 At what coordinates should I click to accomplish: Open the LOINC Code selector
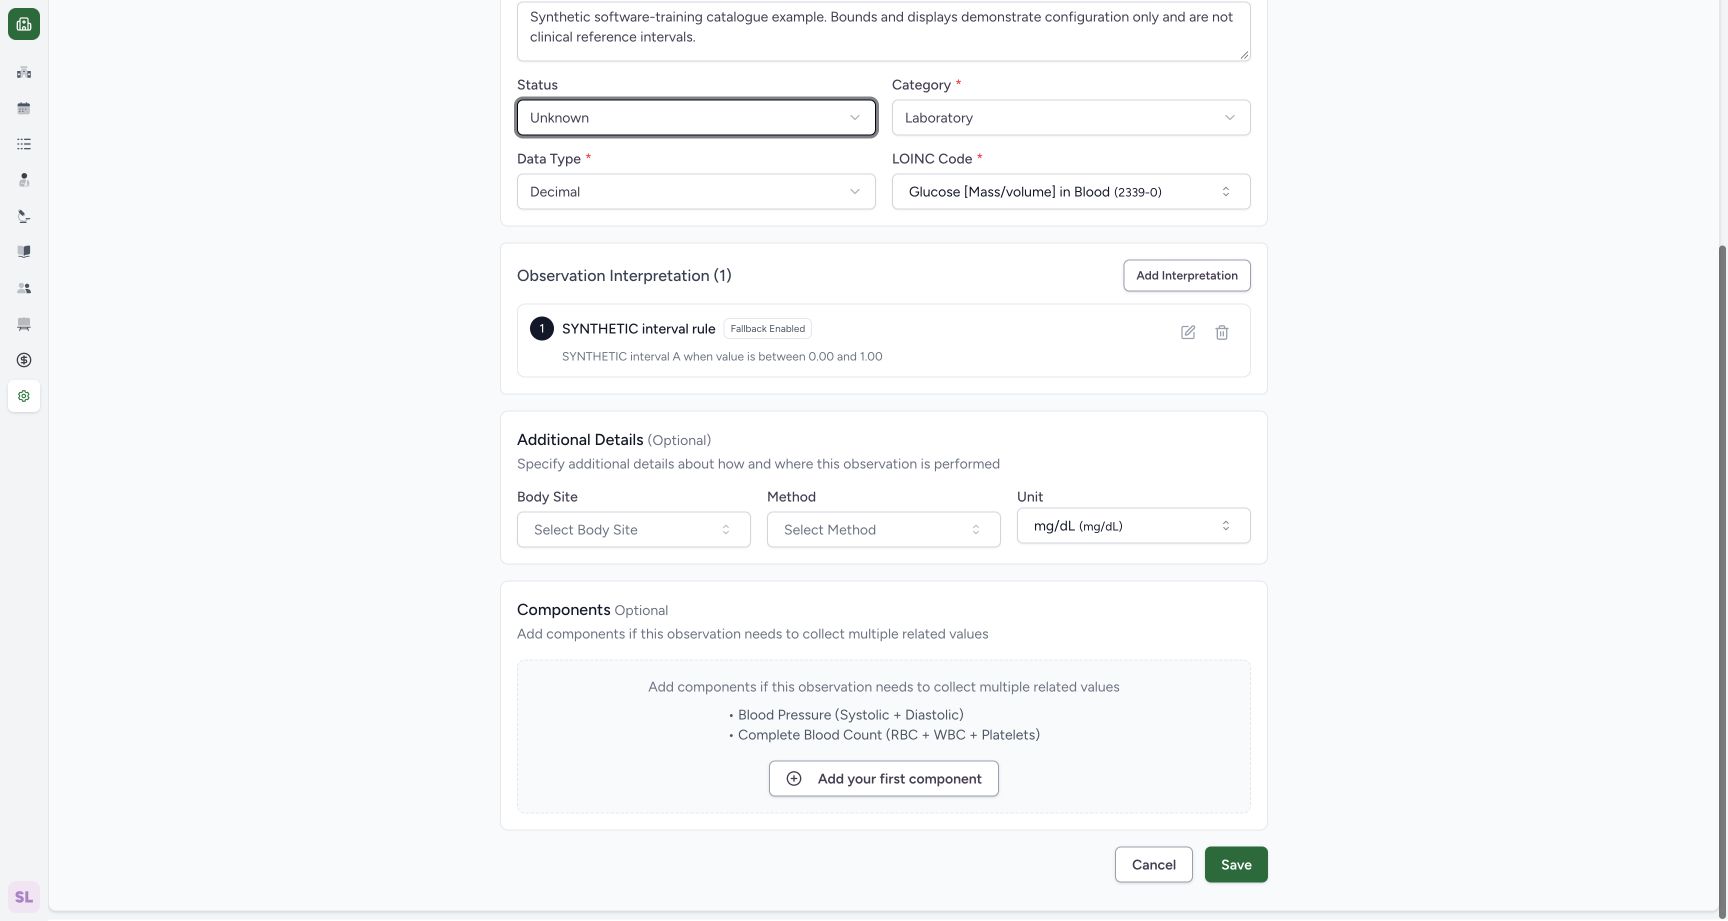pos(1071,192)
